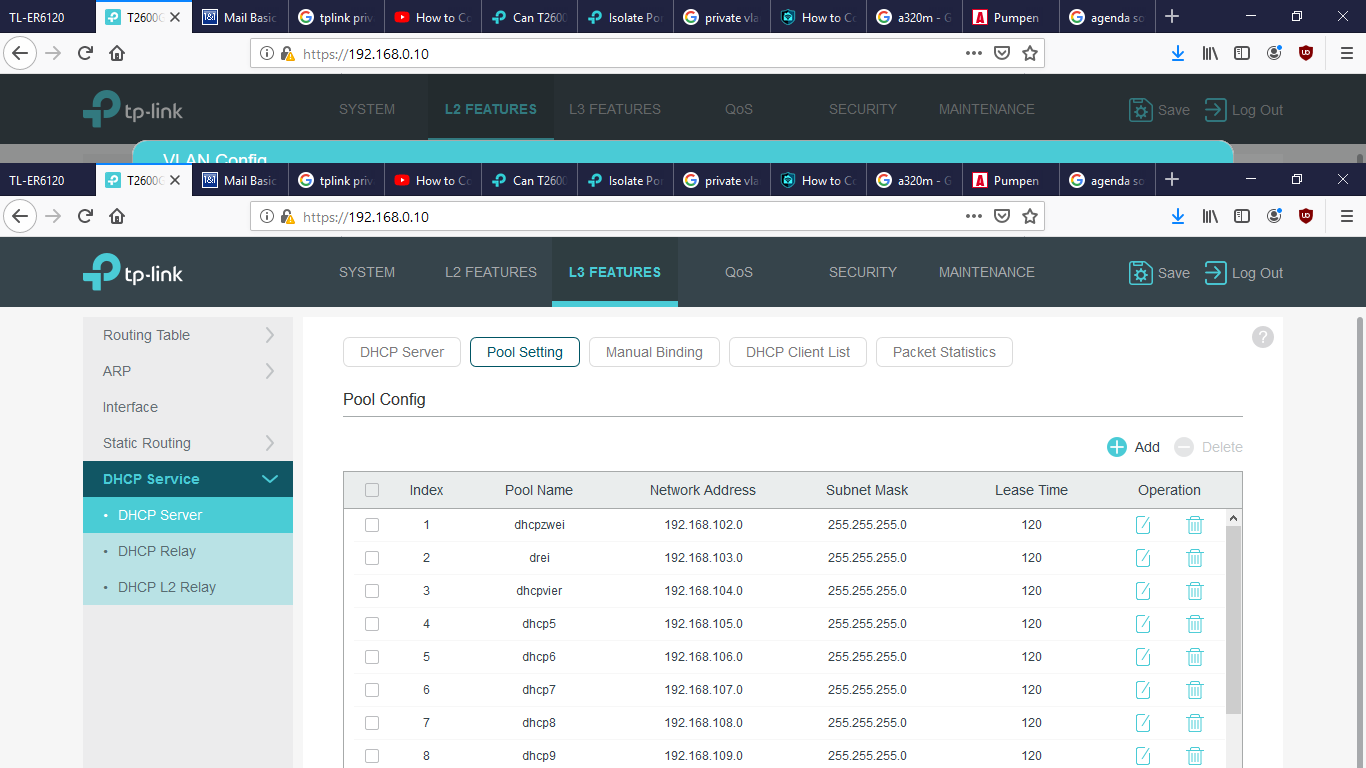Viewport: 1366px width, 768px height.
Task: Open new tab plus in front window
Action: tap(1172, 180)
